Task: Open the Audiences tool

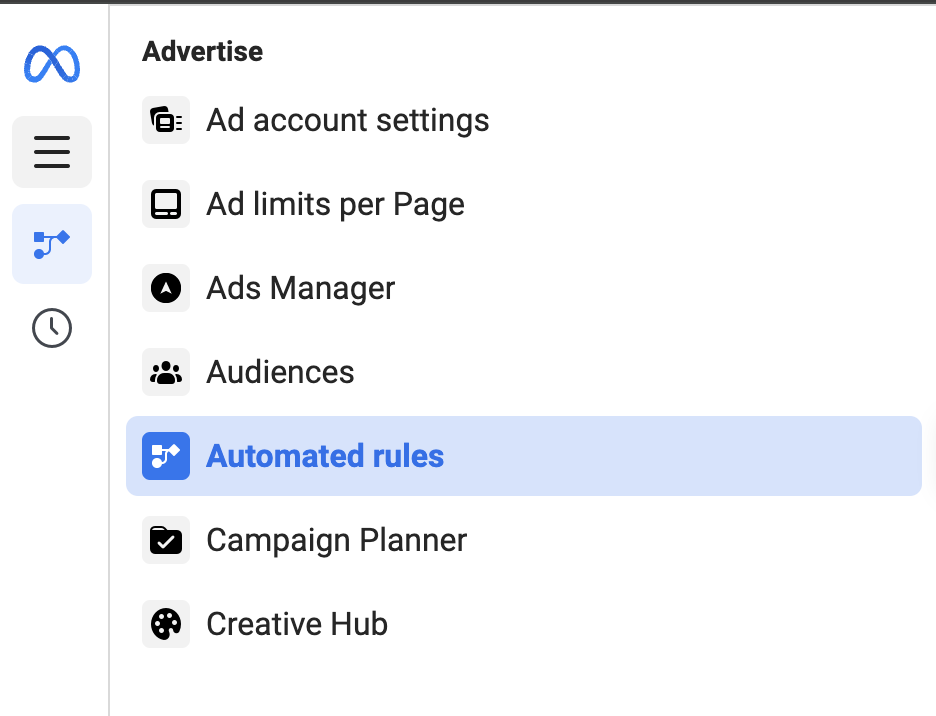Action: [x=281, y=372]
